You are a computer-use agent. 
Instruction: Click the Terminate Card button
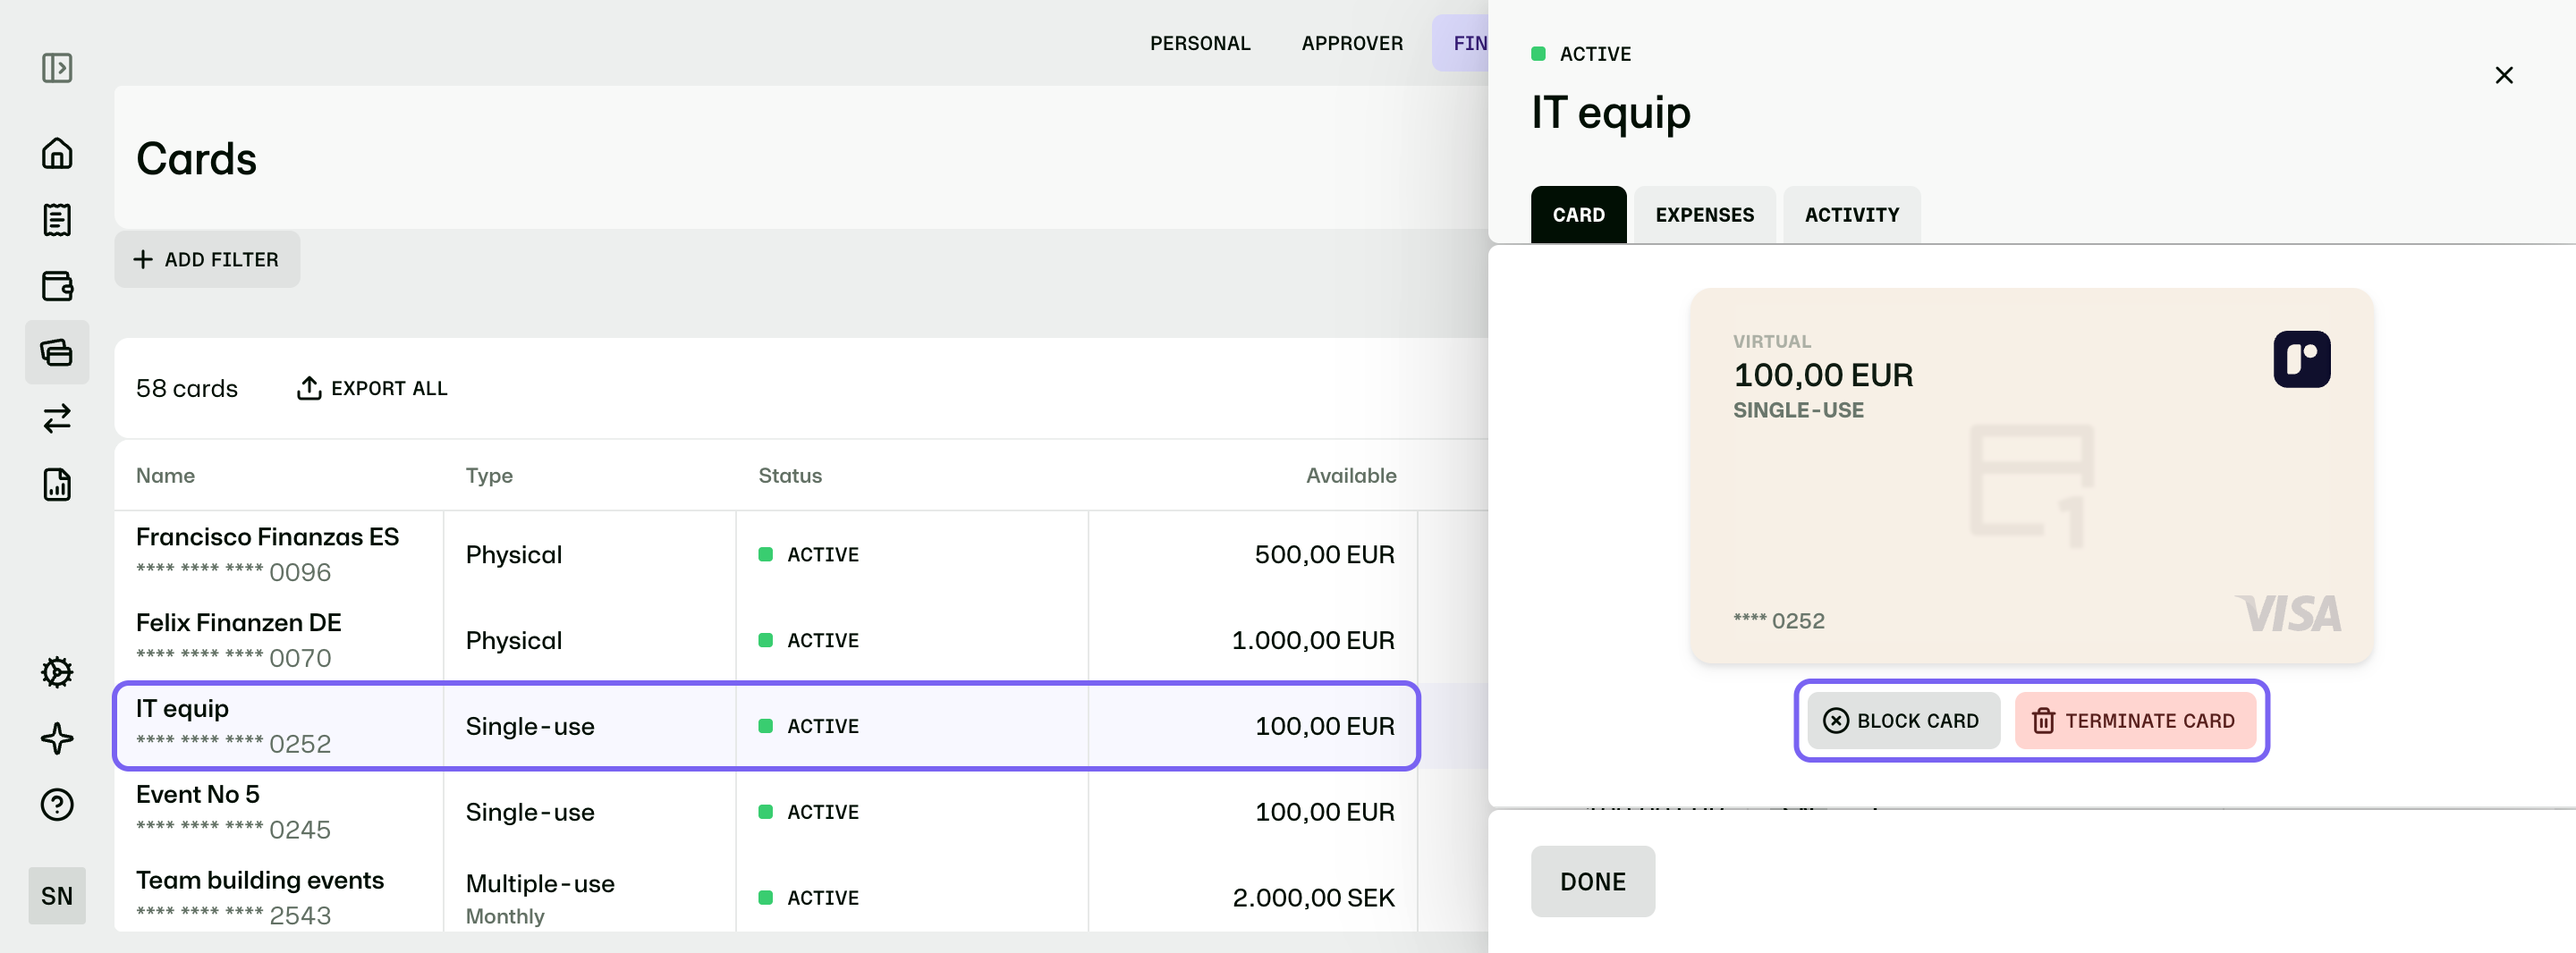(2135, 720)
